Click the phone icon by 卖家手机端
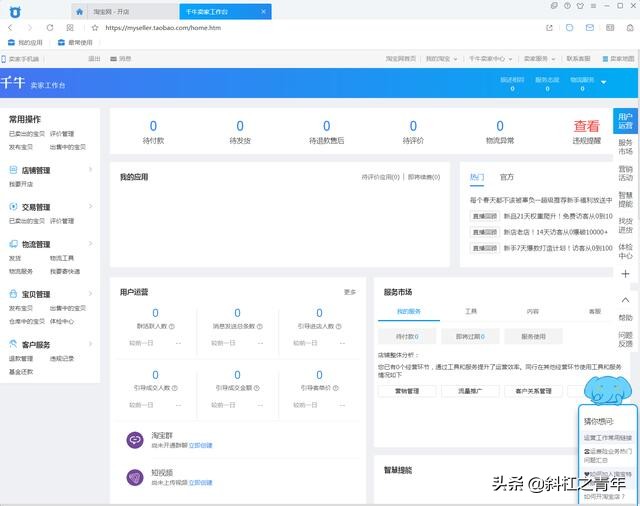 pos(4,59)
